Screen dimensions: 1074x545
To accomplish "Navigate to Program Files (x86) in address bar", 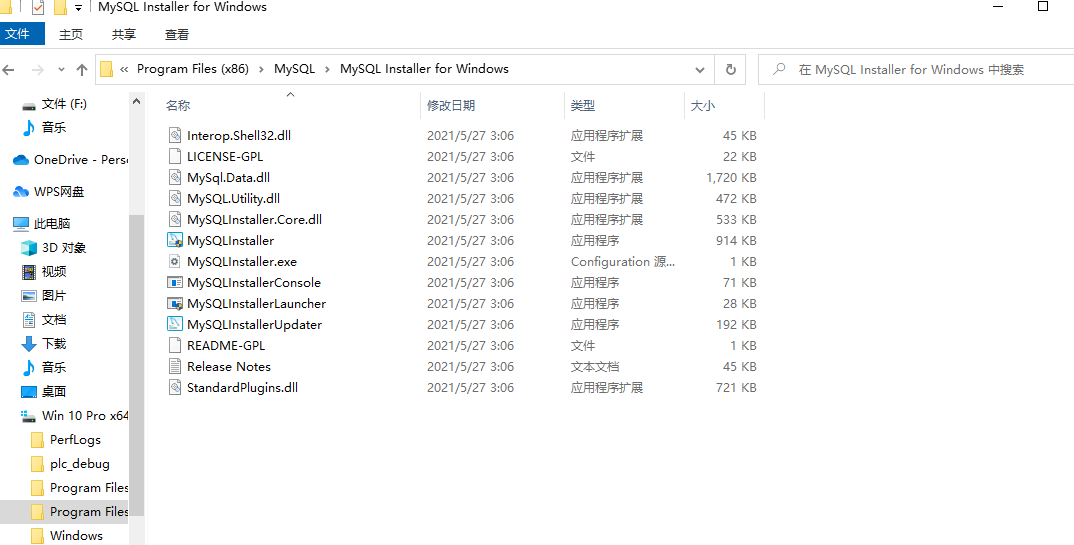I will 192,69.
